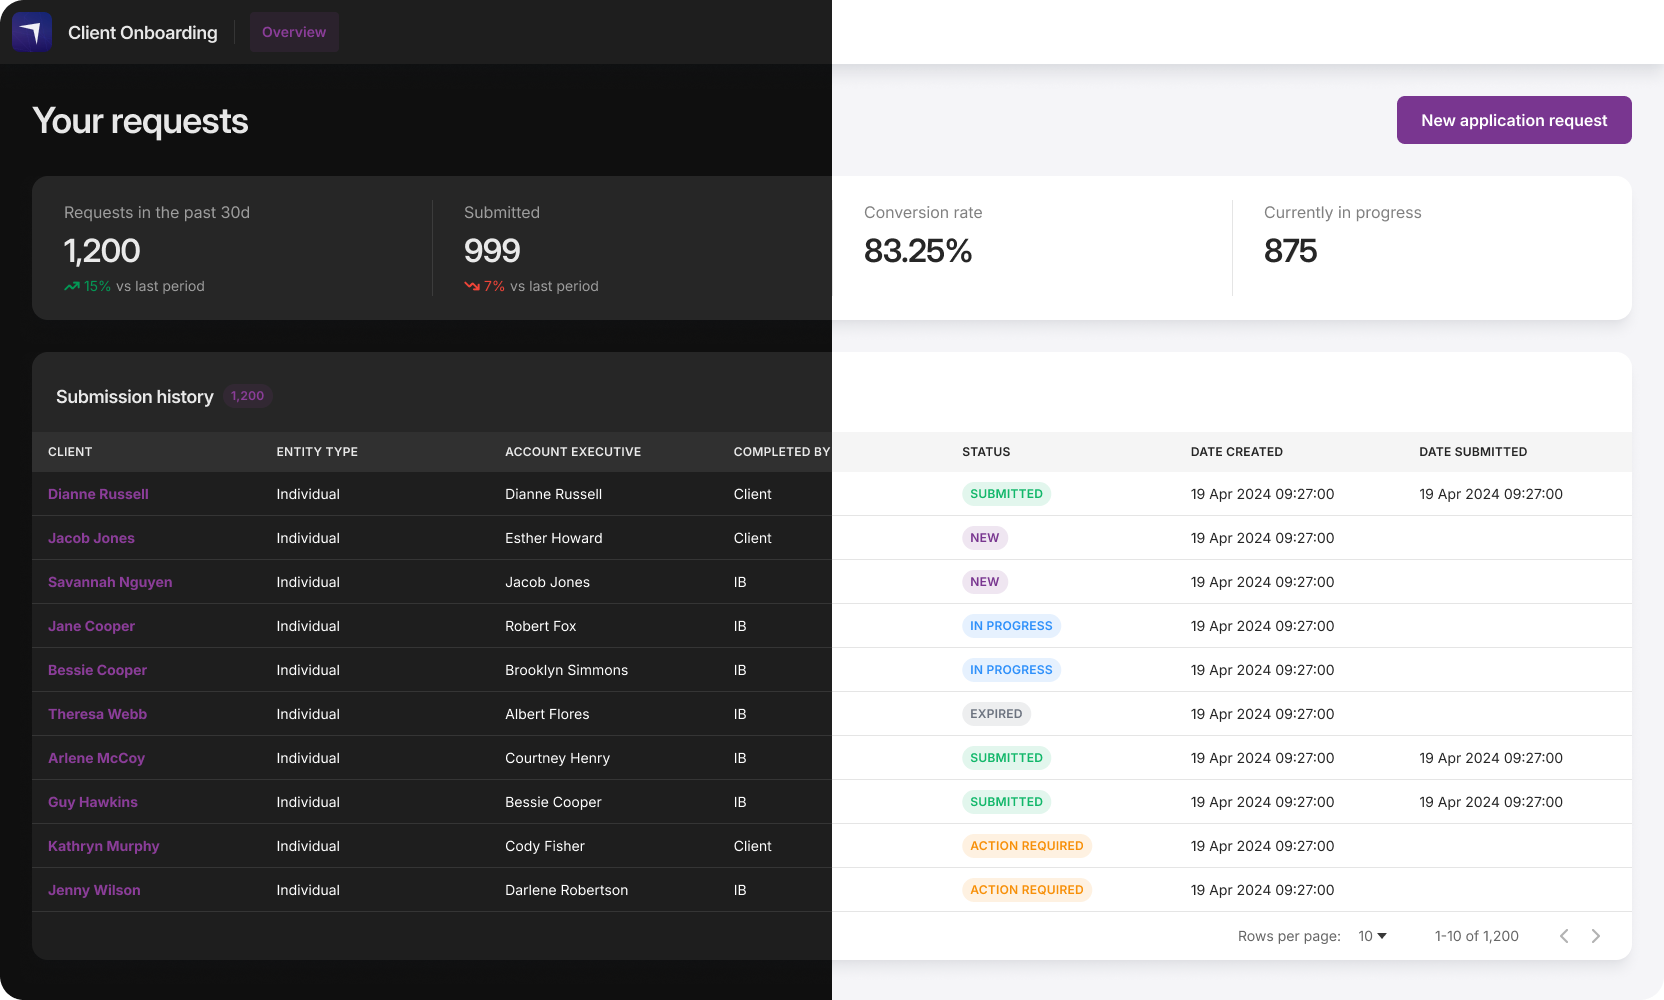Open Theresa Webb client link
This screenshot has width=1664, height=1000.
click(97, 714)
